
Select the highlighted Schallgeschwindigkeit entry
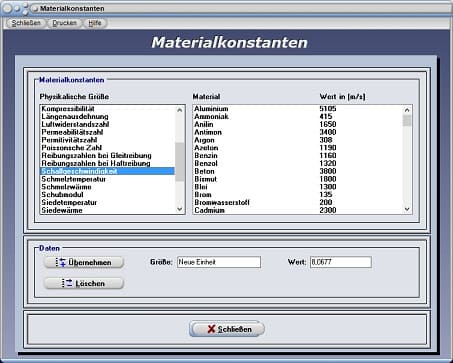pyautogui.click(x=107, y=171)
